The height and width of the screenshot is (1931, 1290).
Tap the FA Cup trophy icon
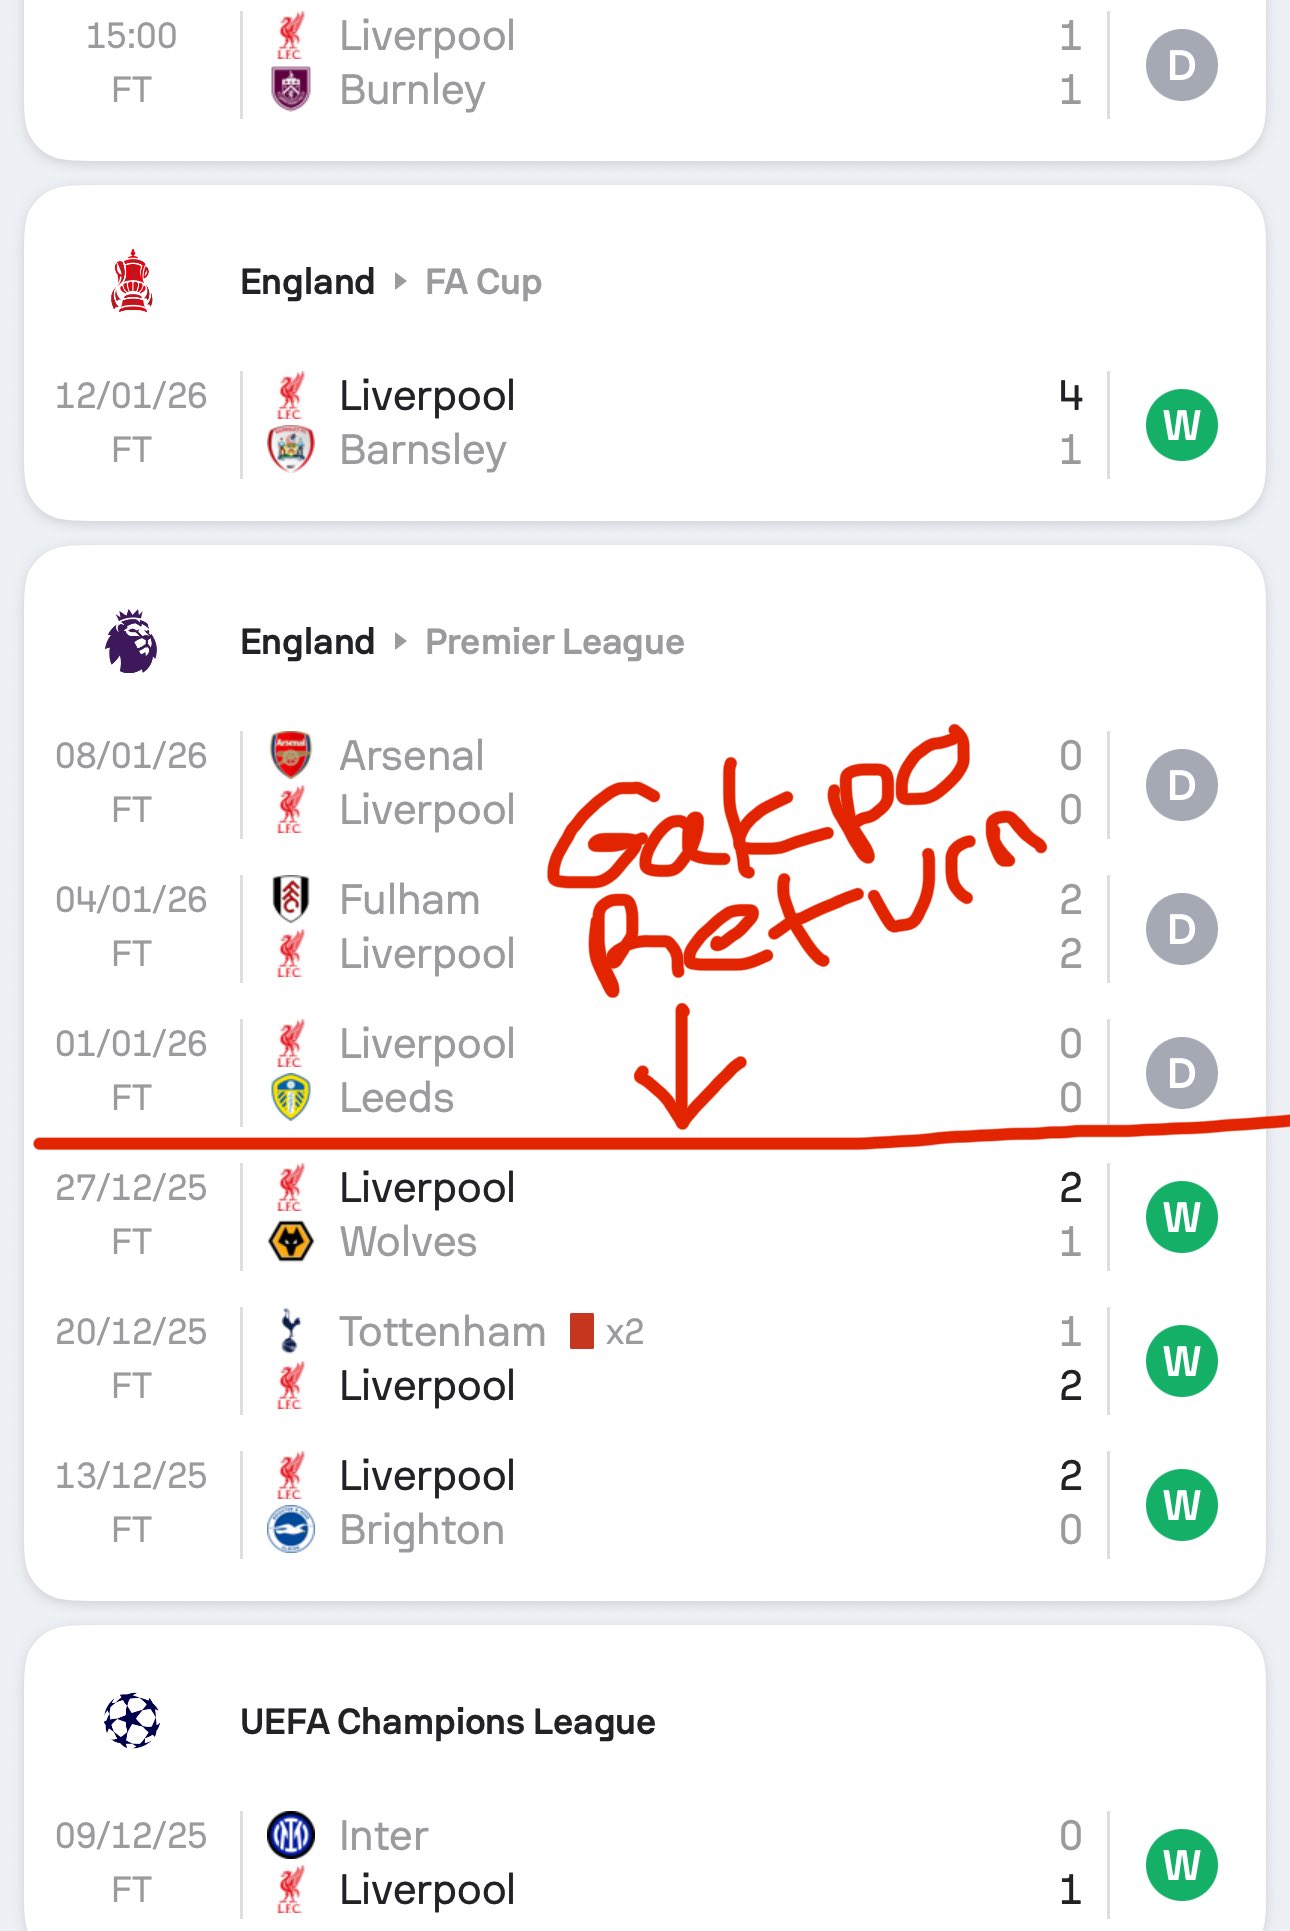(x=131, y=282)
